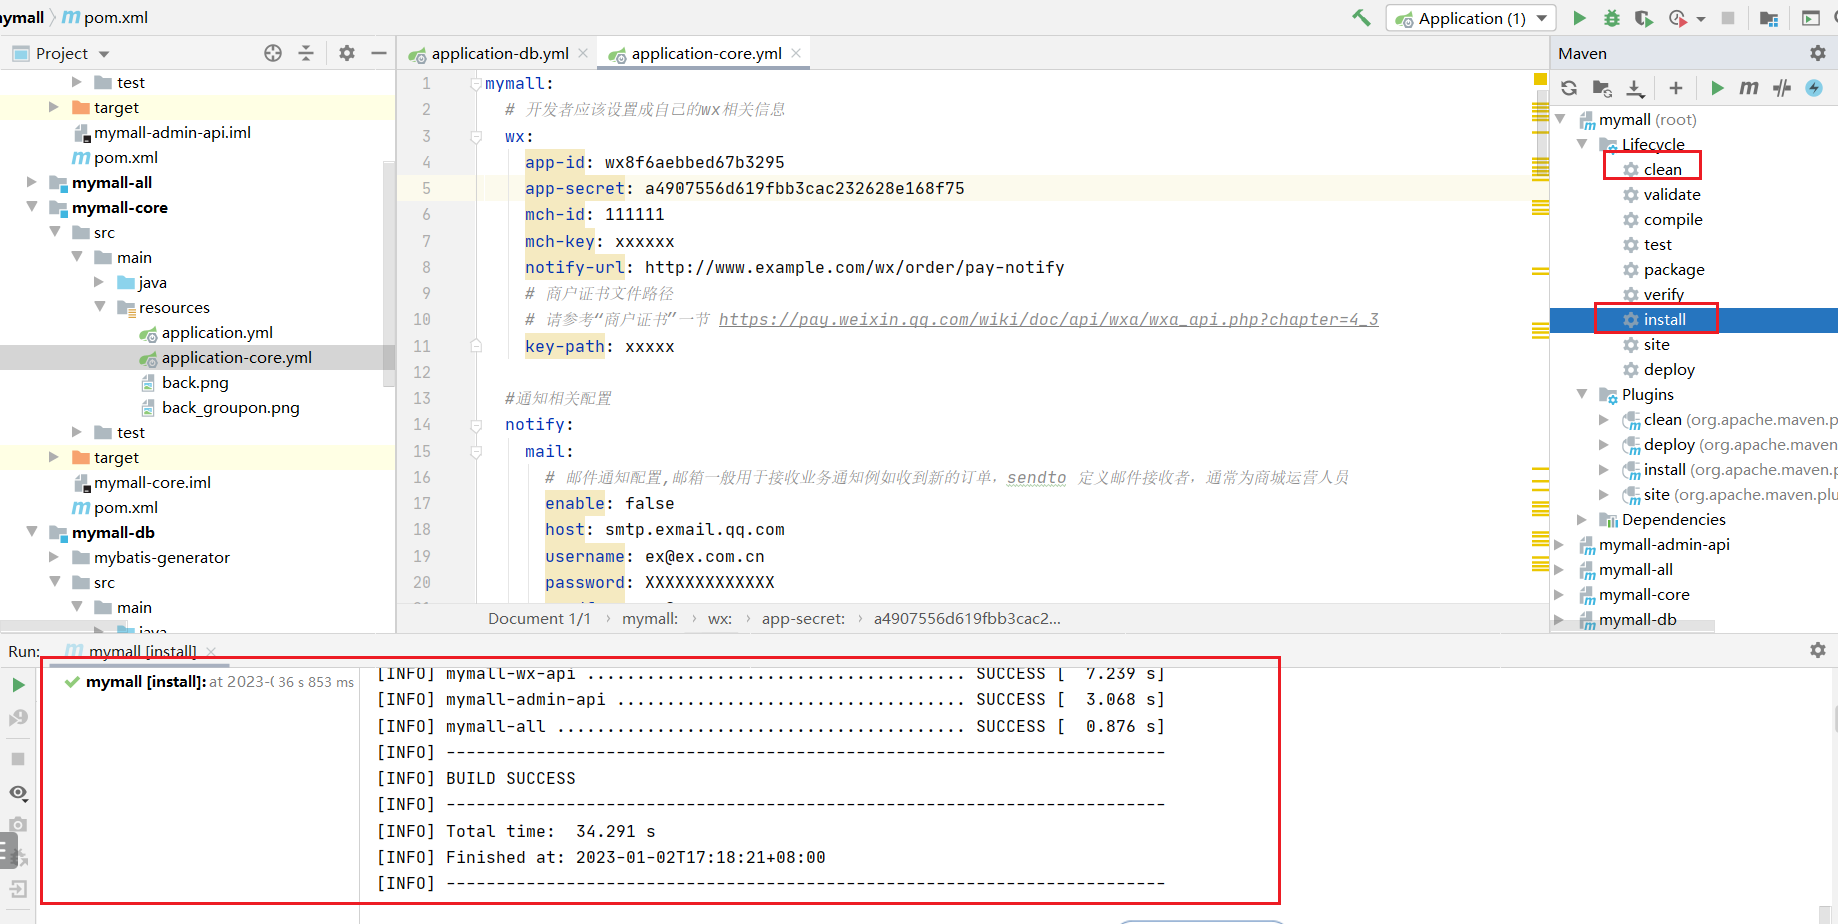This screenshot has height=924, width=1838.
Task: Click Generate sources and update folders icon
Action: pyautogui.click(x=1602, y=88)
